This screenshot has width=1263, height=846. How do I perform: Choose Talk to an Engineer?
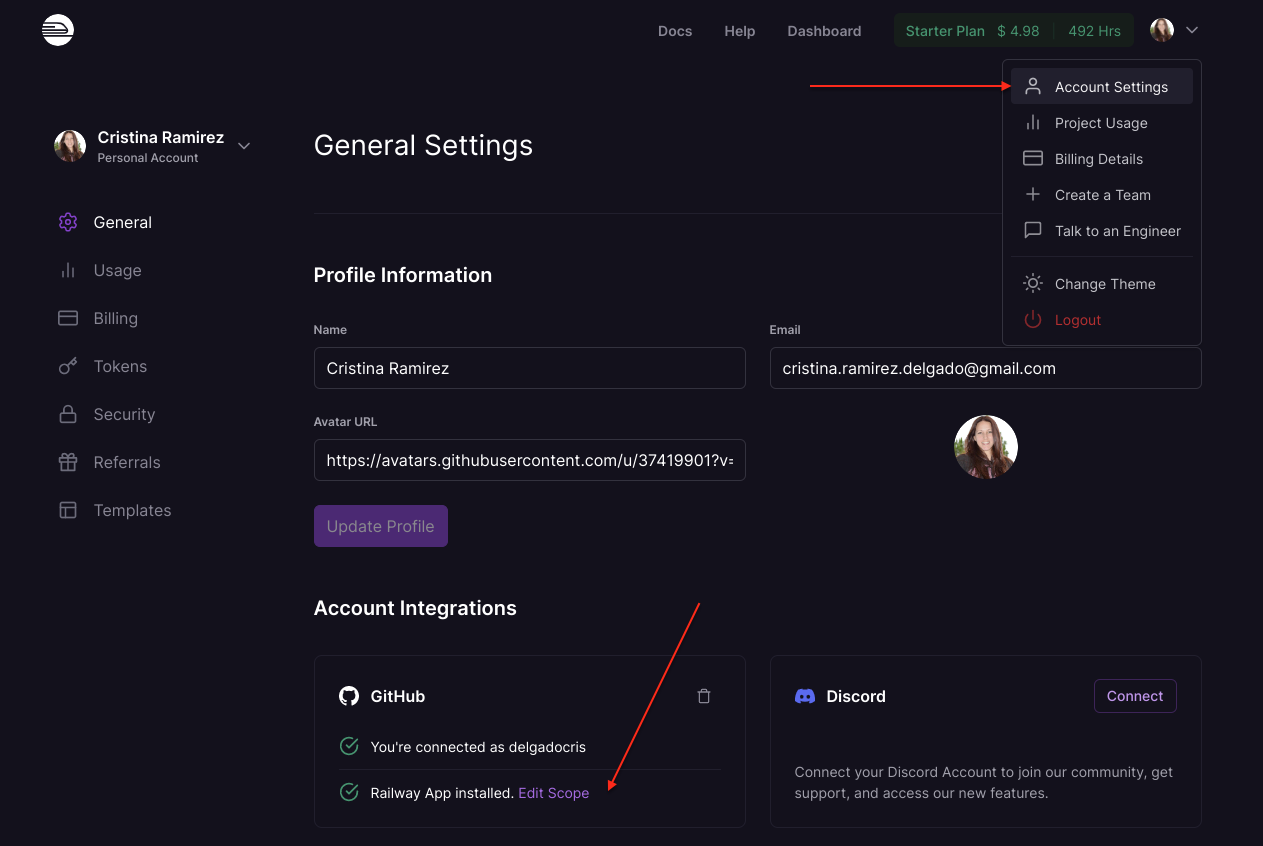[x=1102, y=231]
